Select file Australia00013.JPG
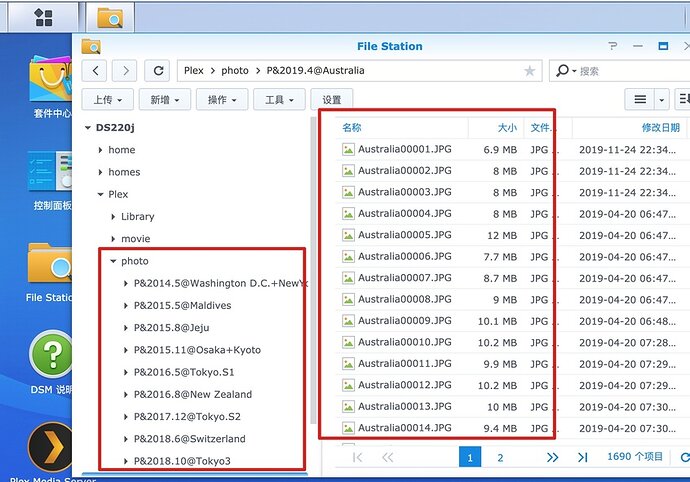The height and width of the screenshot is (482, 690). click(405, 407)
